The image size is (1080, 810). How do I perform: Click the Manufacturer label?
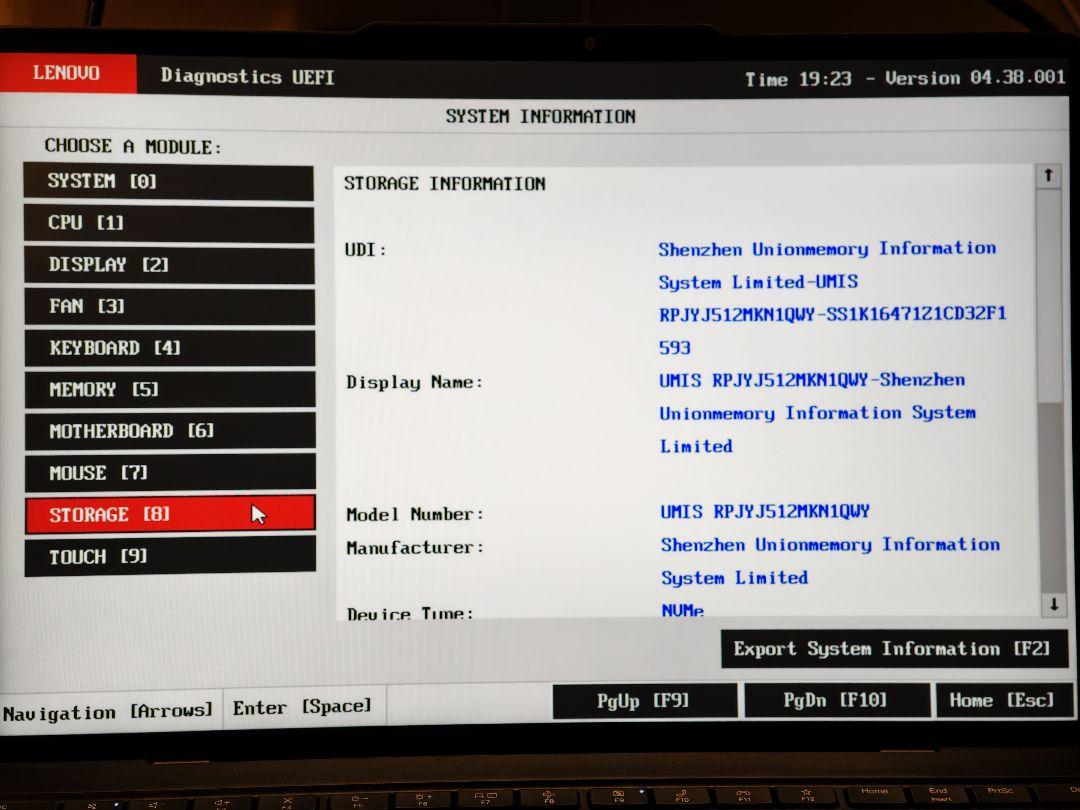coord(415,548)
